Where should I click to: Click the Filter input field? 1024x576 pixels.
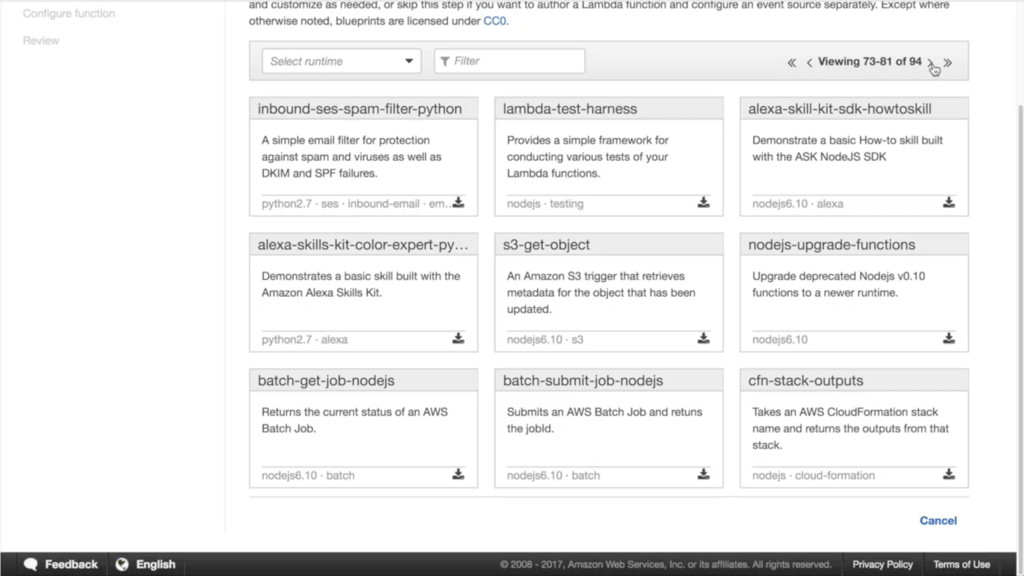point(509,61)
